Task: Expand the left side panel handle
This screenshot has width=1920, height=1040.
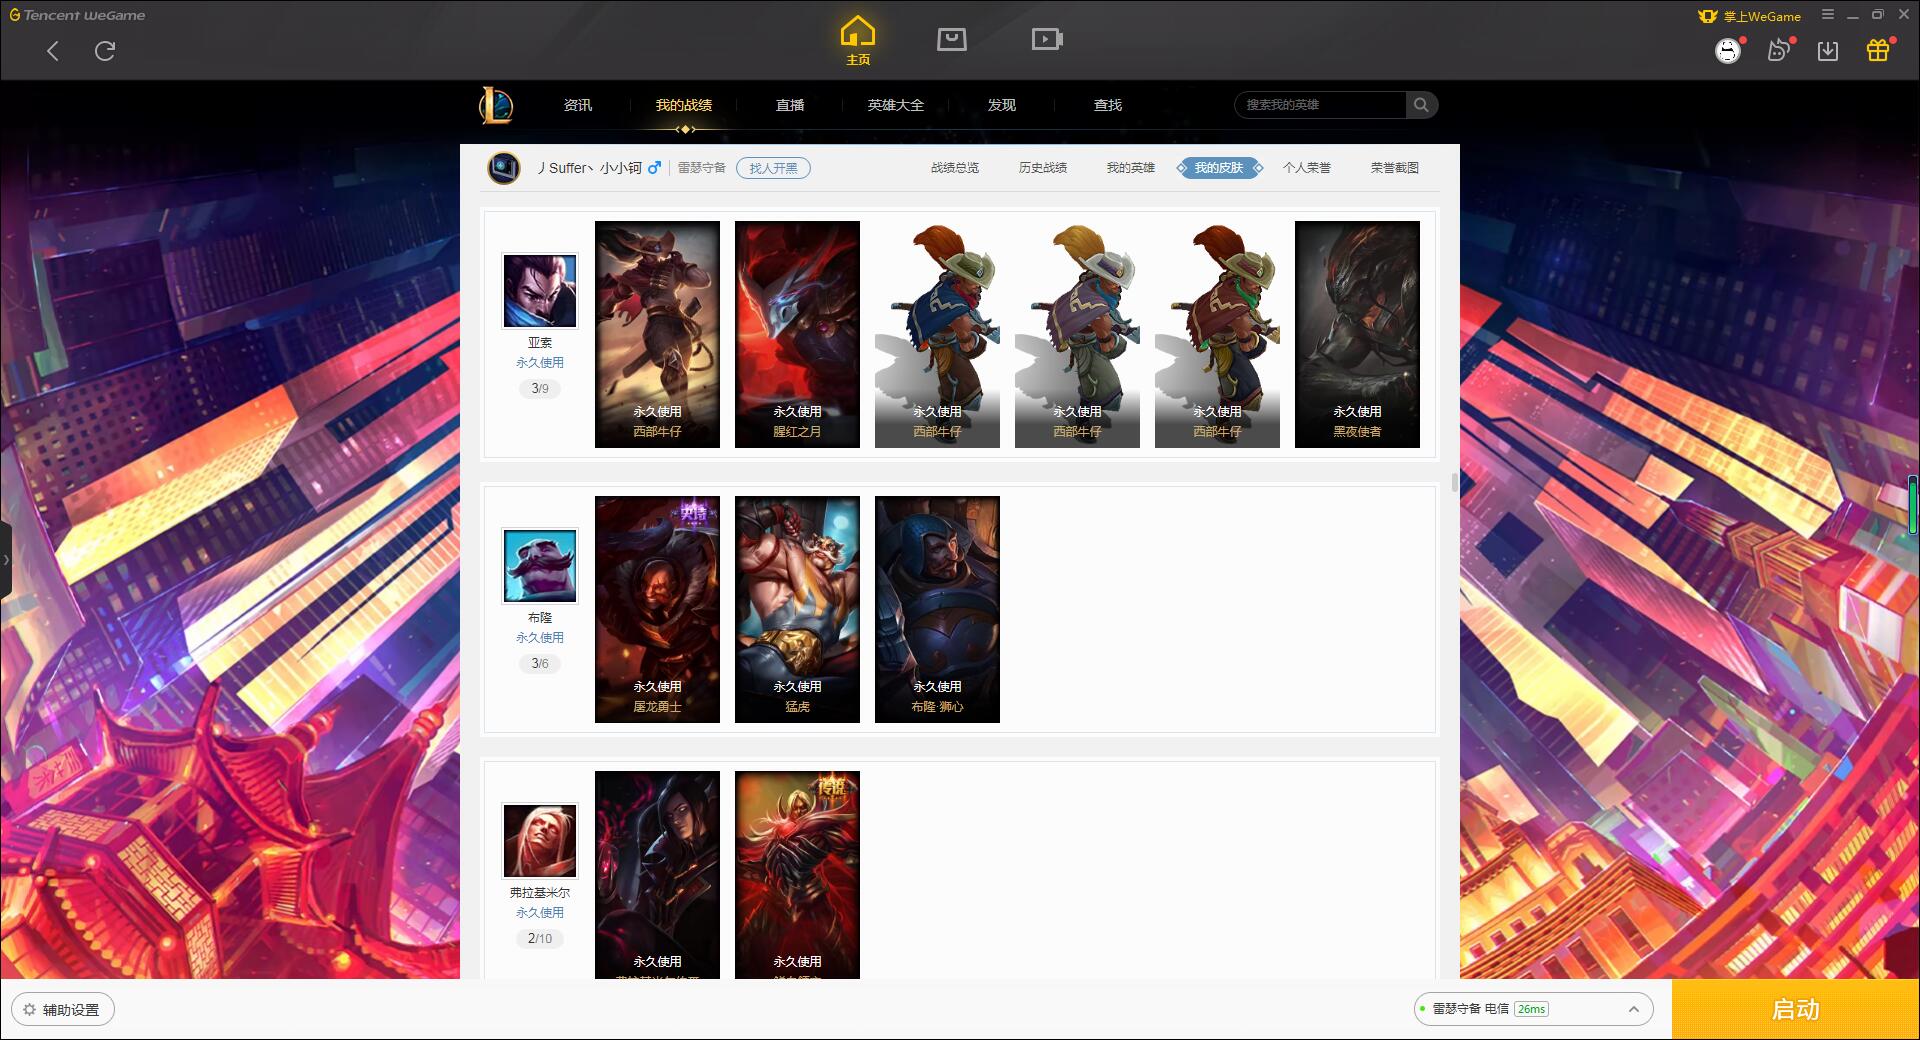Action: (6, 560)
